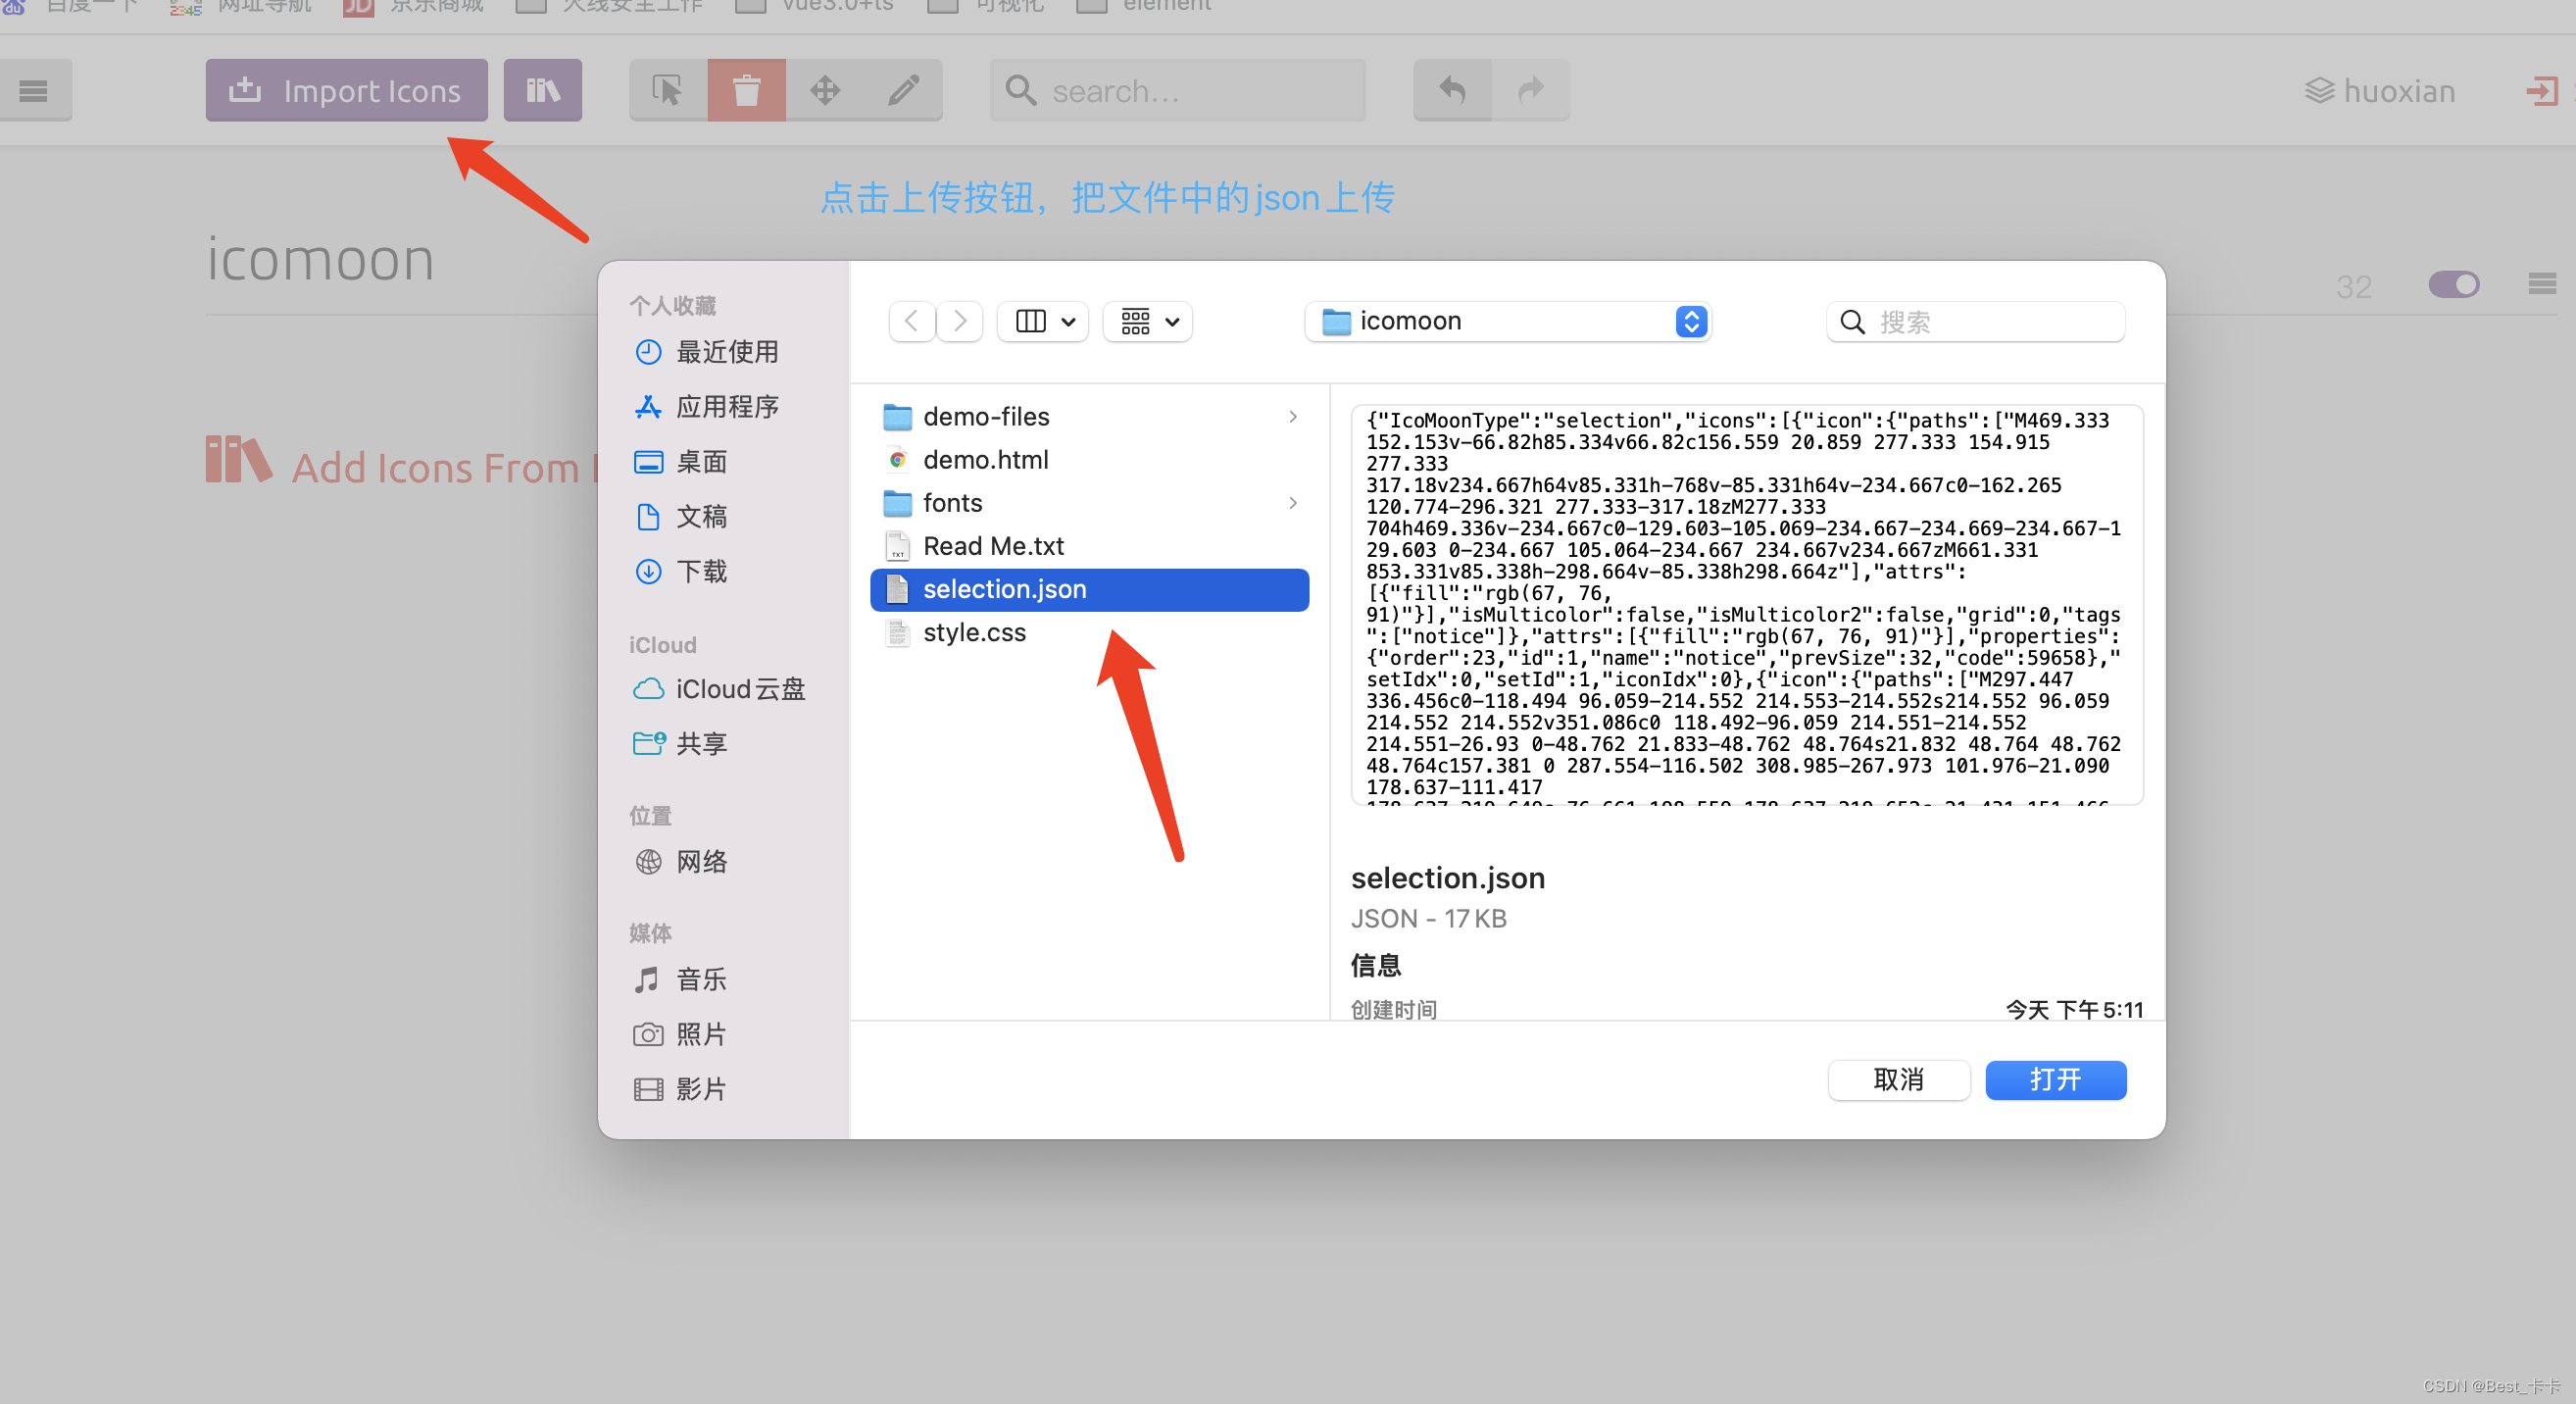The height and width of the screenshot is (1404, 2576).
Task: Click the JSON - 17 KB info text
Action: (x=1428, y=919)
